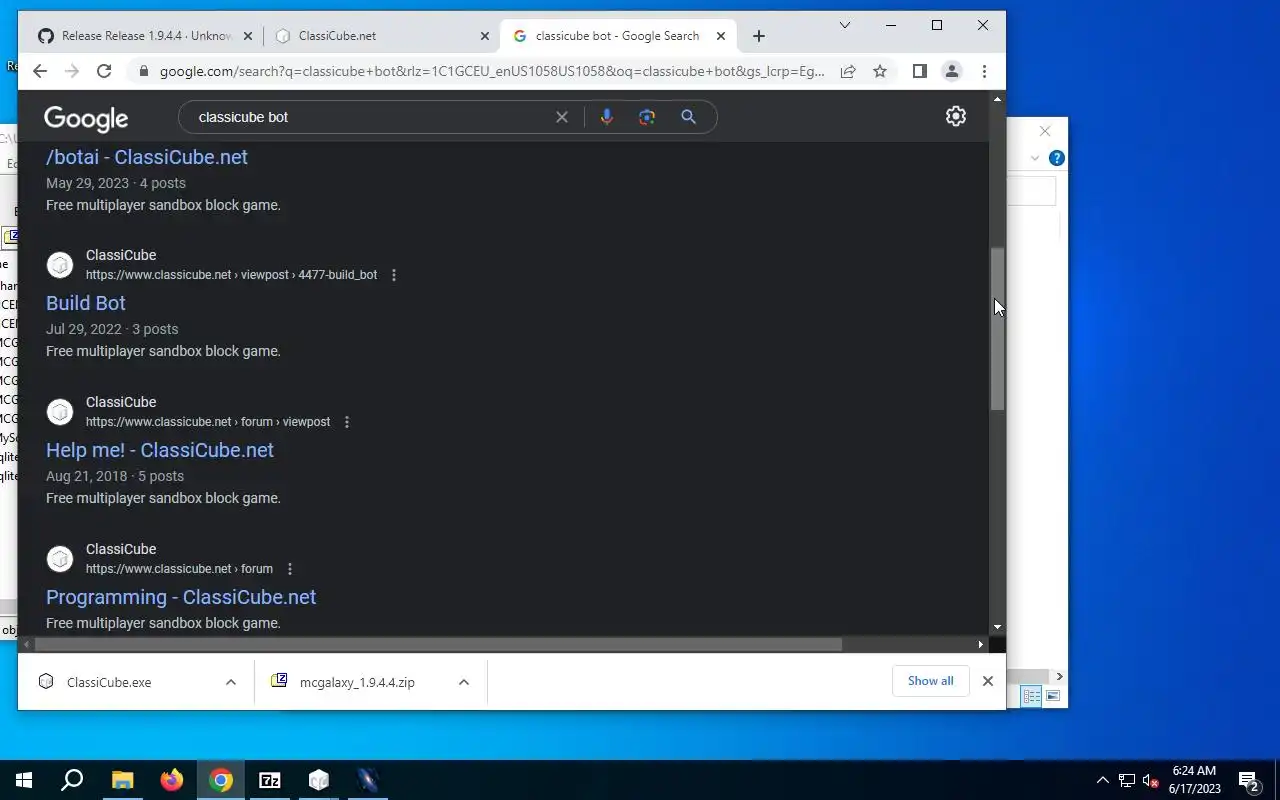Open the tab search dropdown

click(845, 25)
